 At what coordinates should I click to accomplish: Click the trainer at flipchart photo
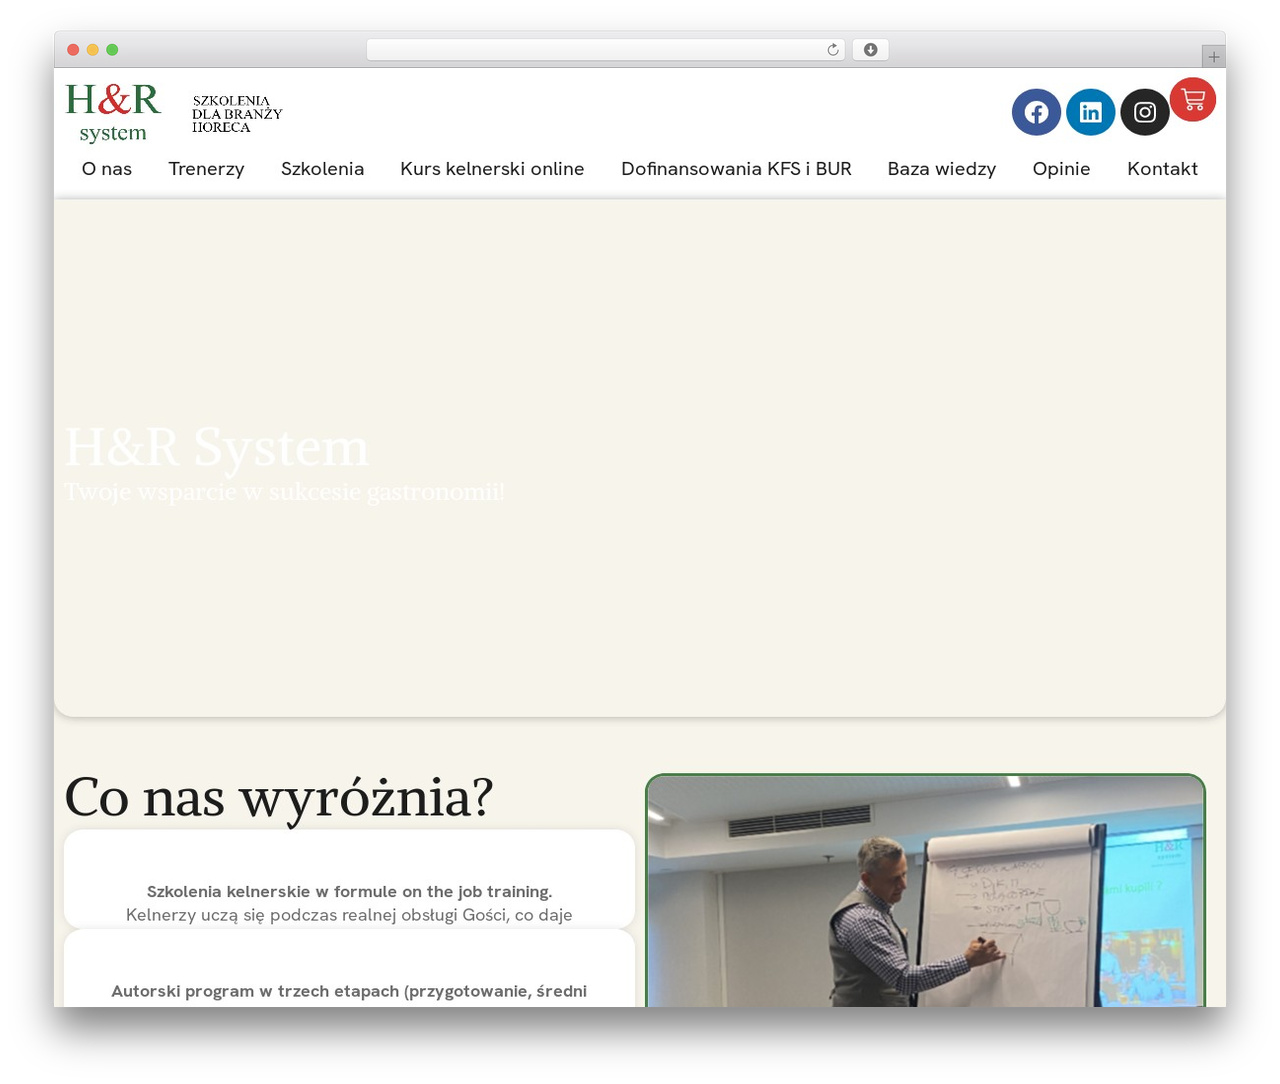point(925,891)
